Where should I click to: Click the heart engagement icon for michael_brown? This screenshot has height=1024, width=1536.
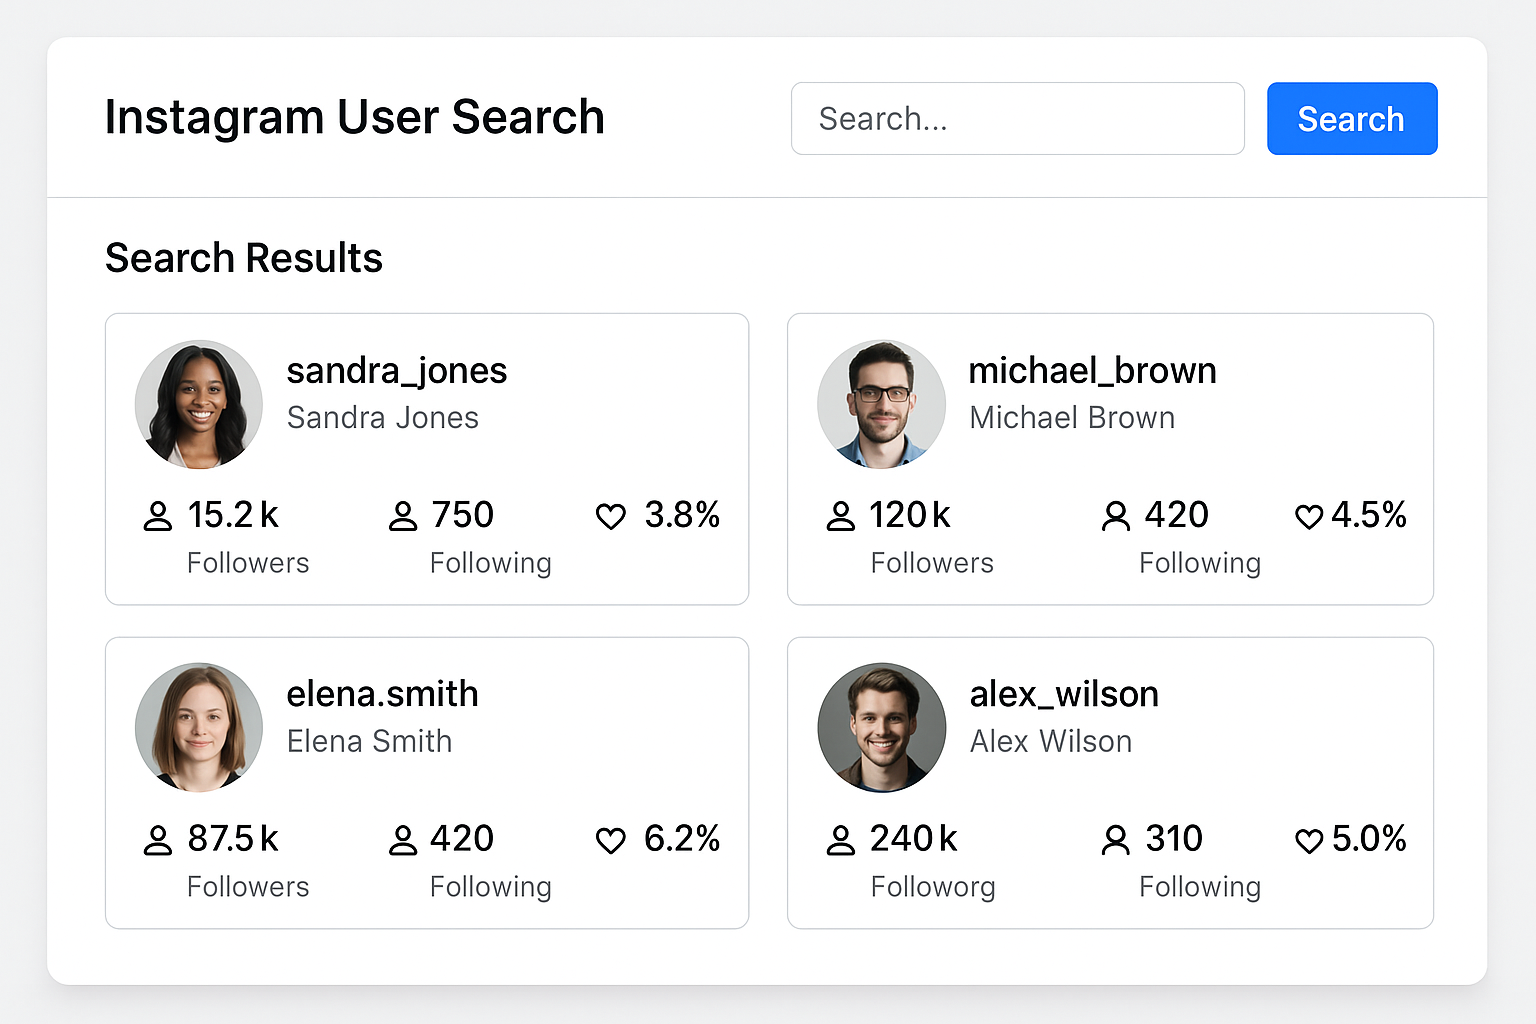pyautogui.click(x=1309, y=516)
